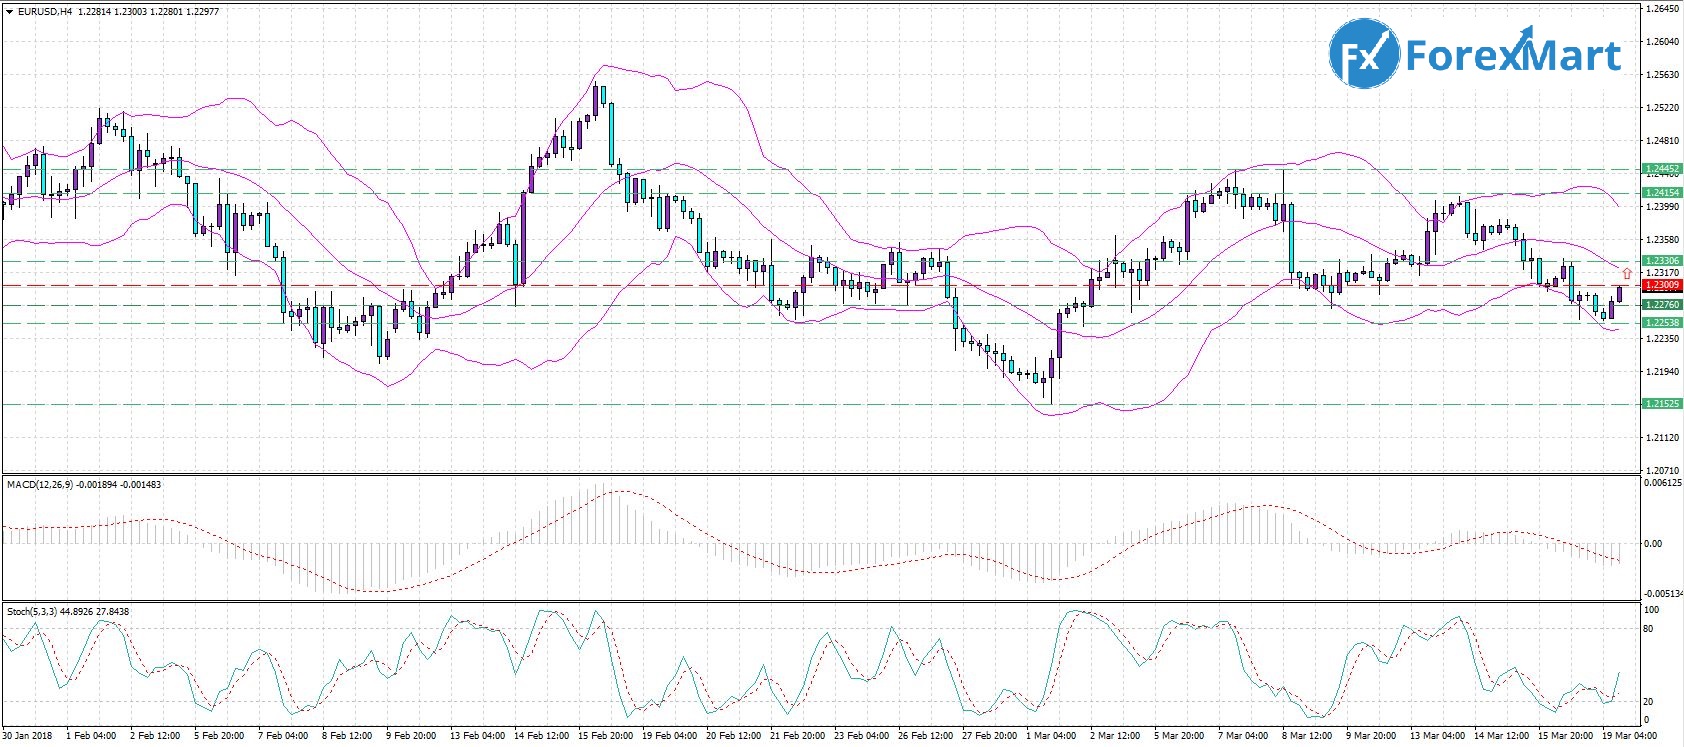Select the green 1.24154 level price tag

click(x=1662, y=192)
